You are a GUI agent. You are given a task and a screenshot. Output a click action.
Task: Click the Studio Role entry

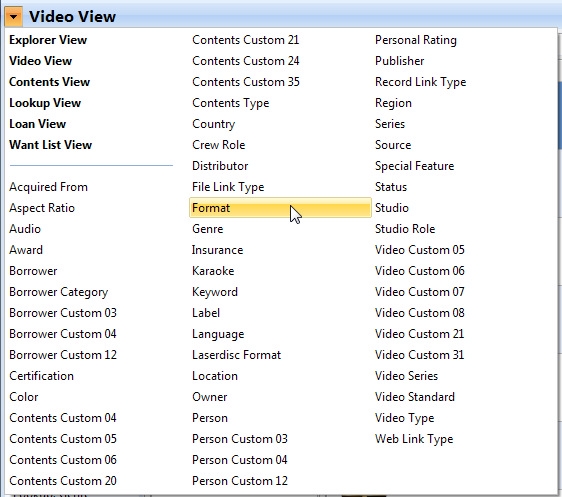[x=405, y=229]
